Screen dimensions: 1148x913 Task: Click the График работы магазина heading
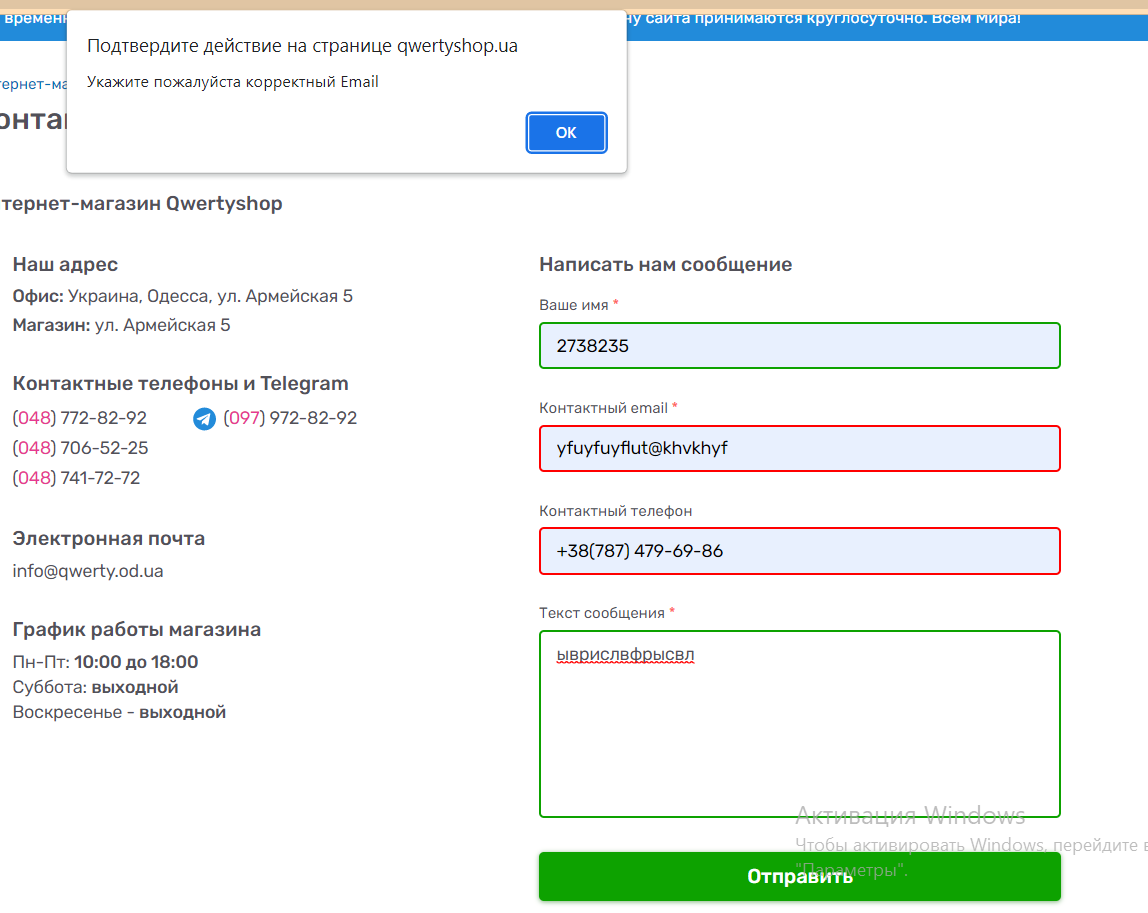pos(137,630)
